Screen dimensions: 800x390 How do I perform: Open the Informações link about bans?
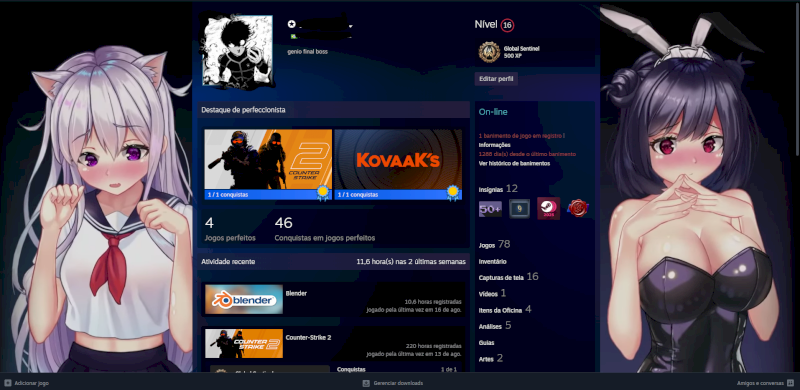tap(494, 145)
